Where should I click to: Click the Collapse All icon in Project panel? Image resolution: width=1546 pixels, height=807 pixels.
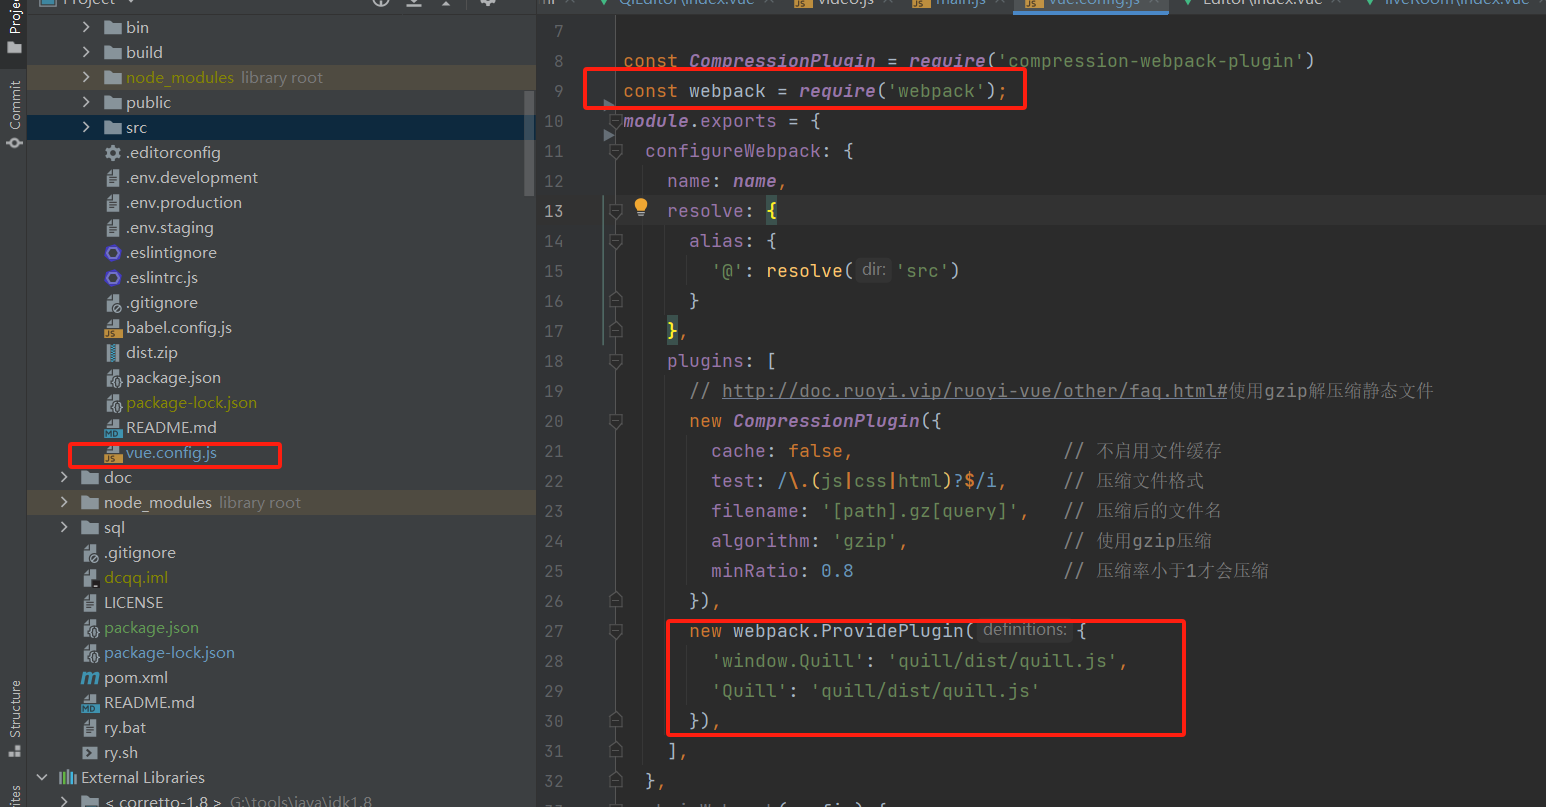coord(413,5)
